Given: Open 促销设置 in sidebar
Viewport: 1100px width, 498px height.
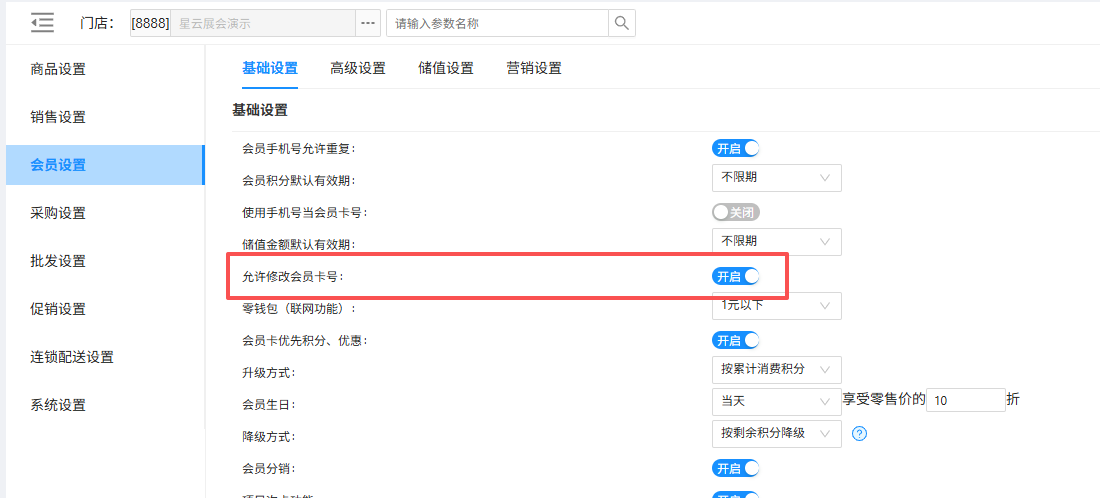Looking at the screenshot, I should [105, 309].
